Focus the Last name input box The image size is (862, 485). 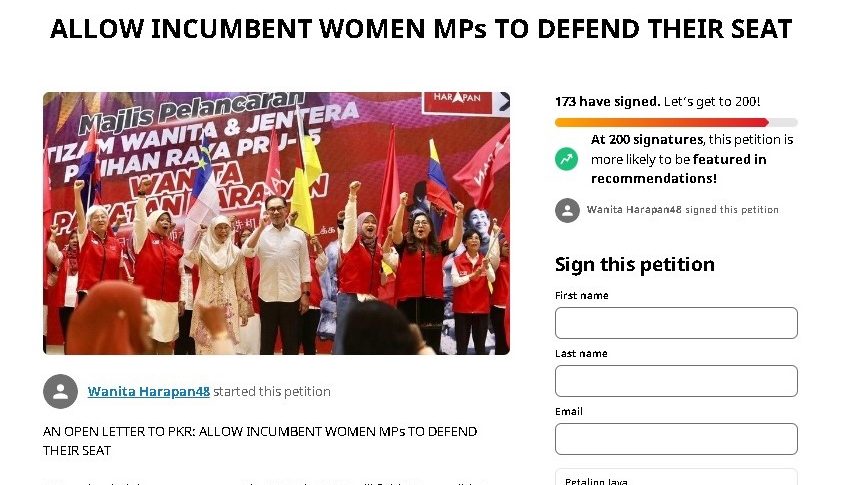point(676,381)
